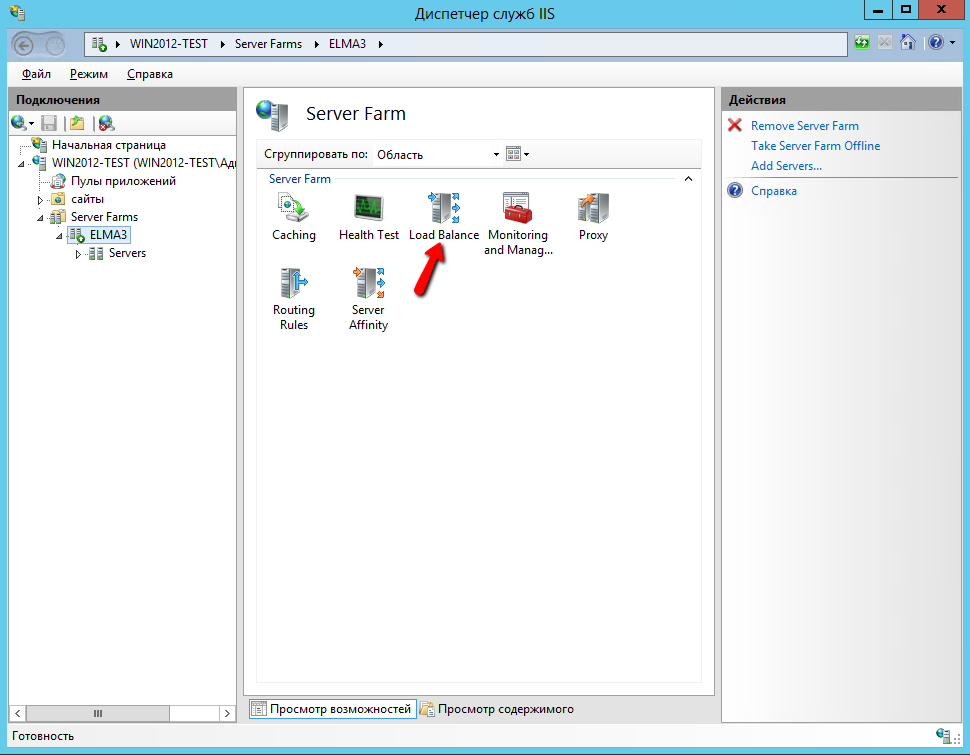Image resolution: width=970 pixels, height=755 pixels.
Task: Open the Routing Rules feature
Action: pyautogui.click(x=293, y=286)
